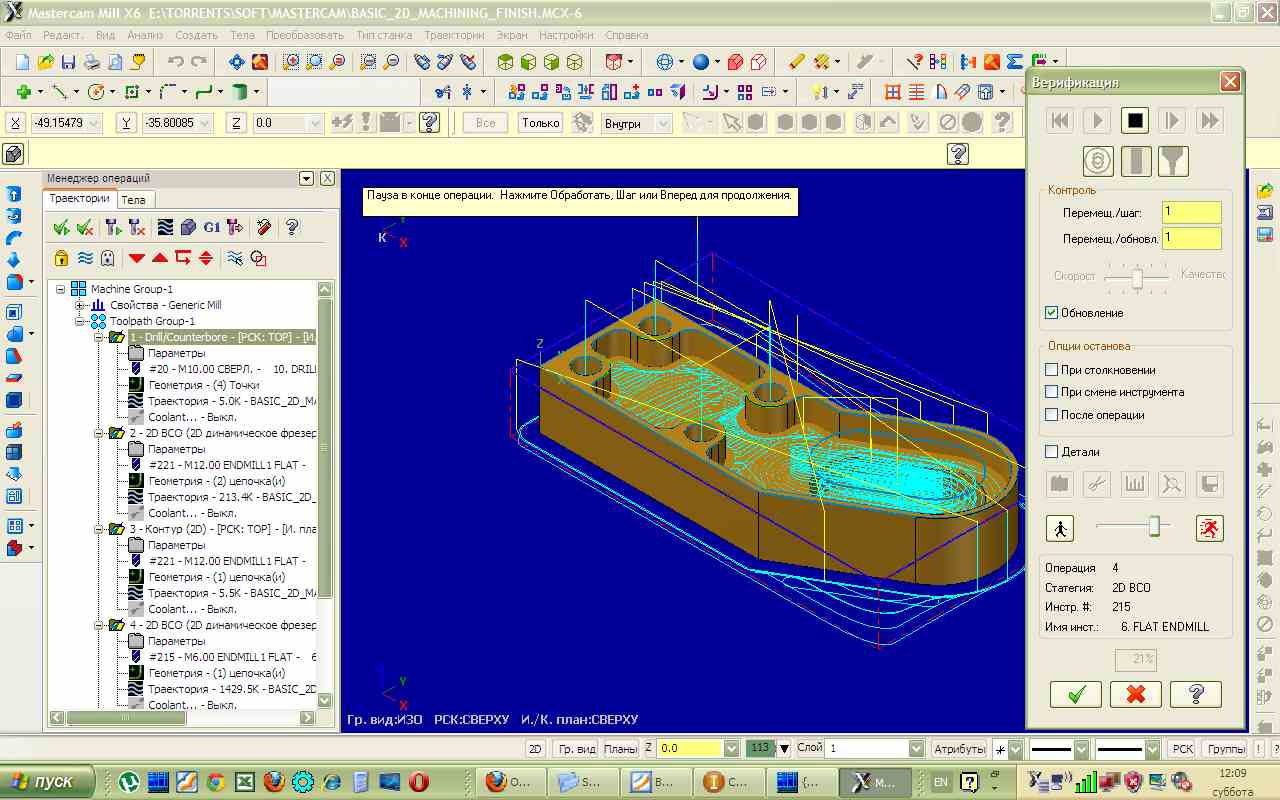Click the Fit to screen icon
1280x800 pixels.
tap(237, 62)
